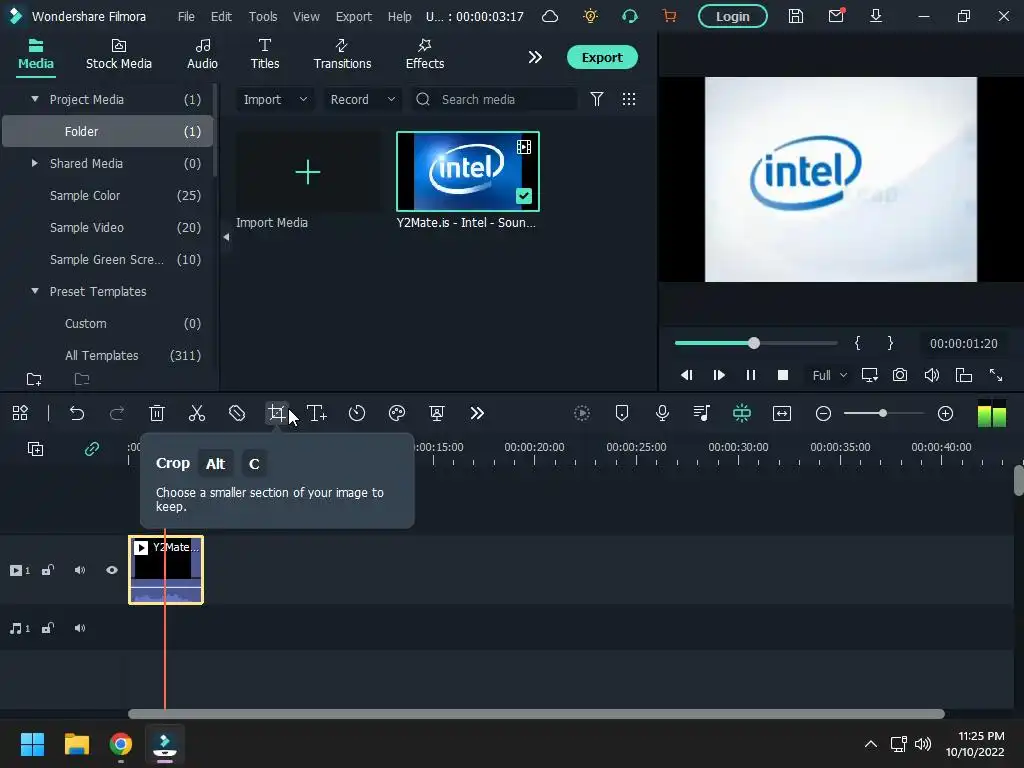The image size is (1024, 768).
Task: Open the Tools menu
Action: pos(263,16)
